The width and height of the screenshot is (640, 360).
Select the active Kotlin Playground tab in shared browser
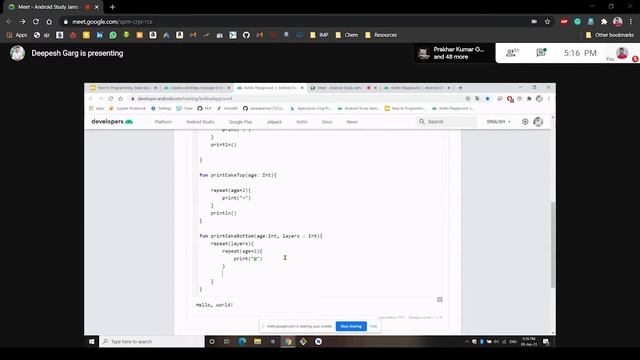270,88
